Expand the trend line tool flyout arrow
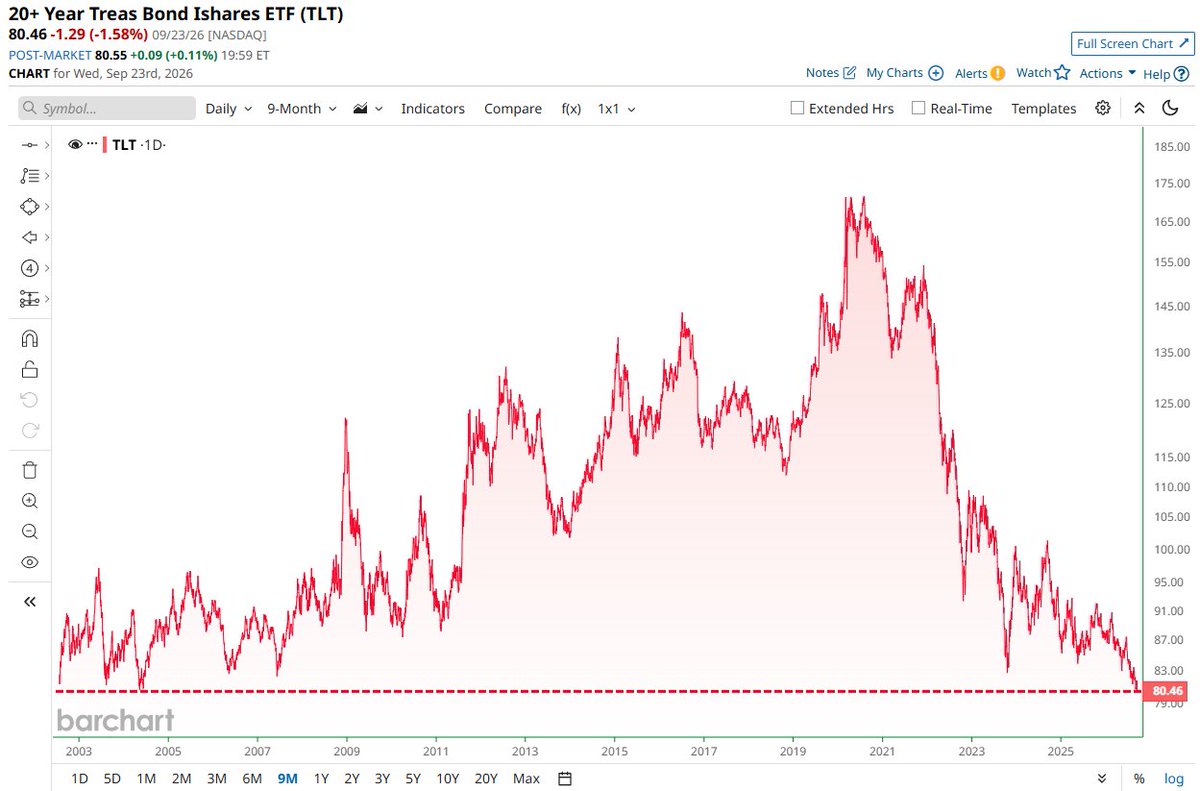Image resolution: width=1200 pixels, height=791 pixels. point(47,145)
